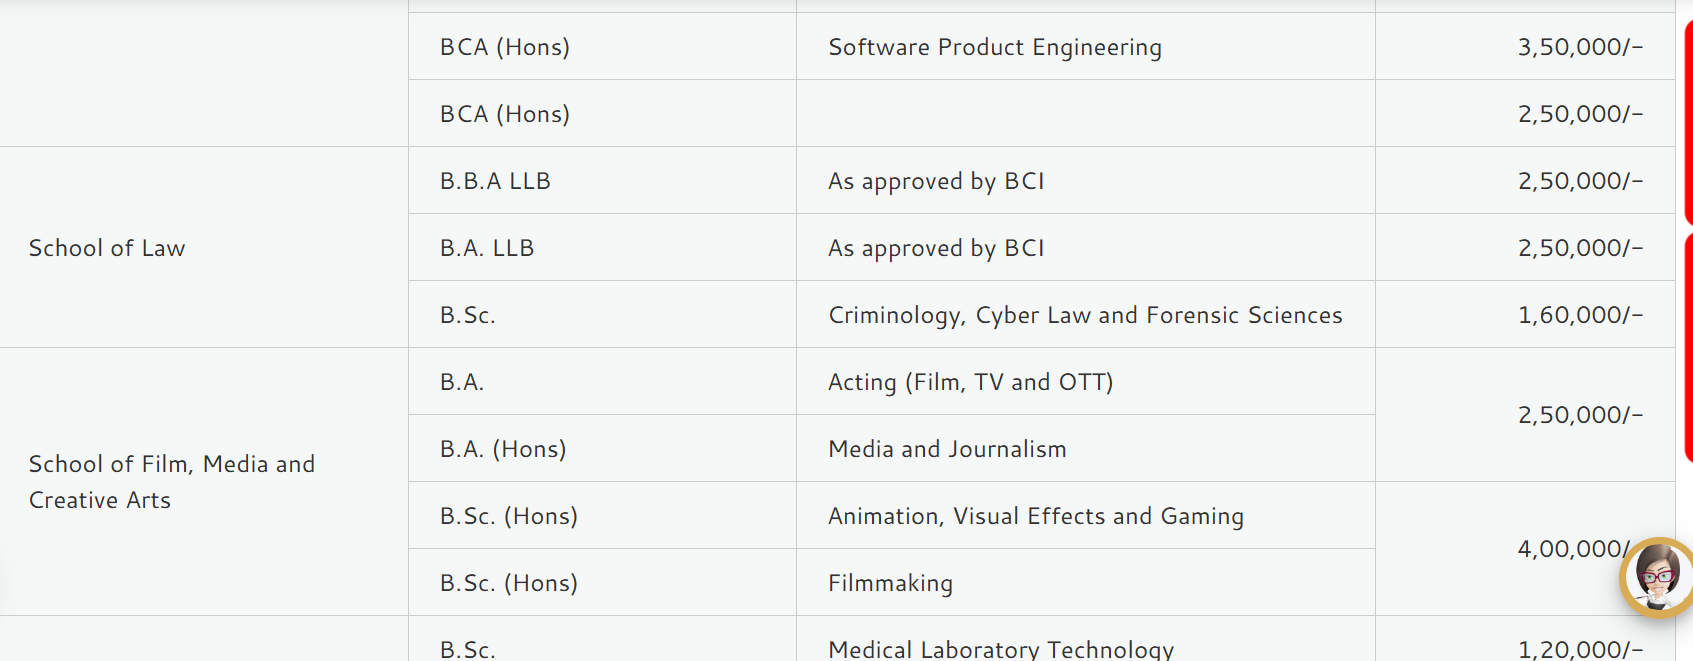Click the School of Film, Media and Creative Arts cell

point(172,481)
